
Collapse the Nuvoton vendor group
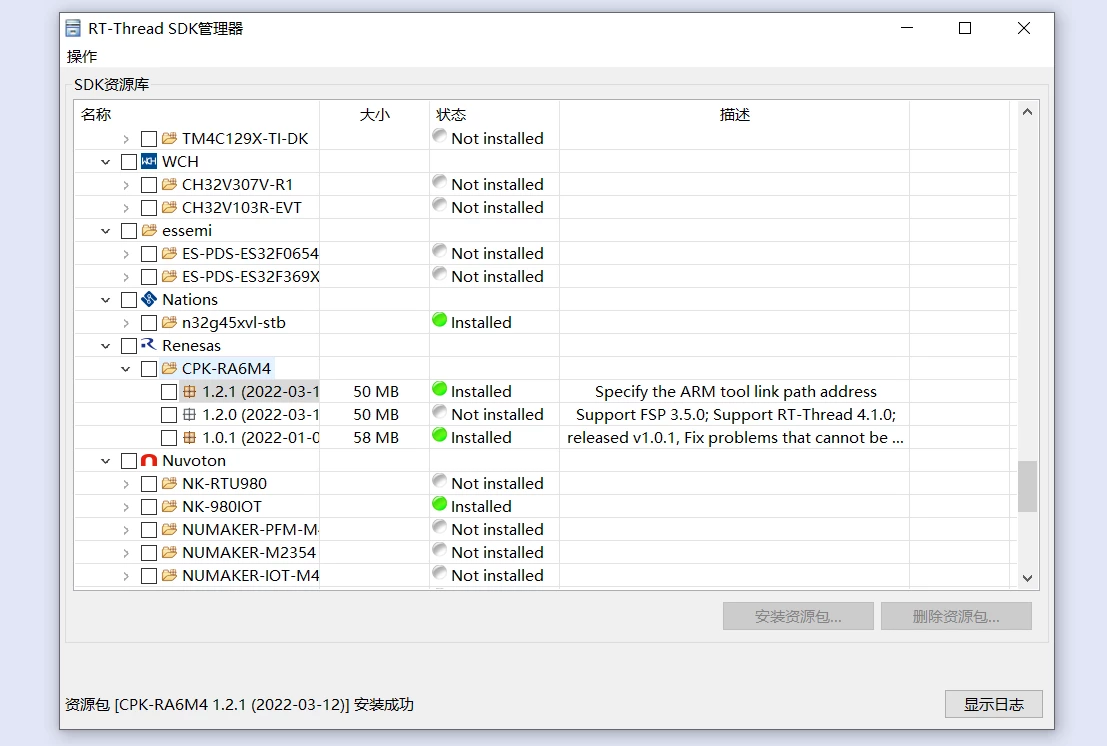[105, 461]
